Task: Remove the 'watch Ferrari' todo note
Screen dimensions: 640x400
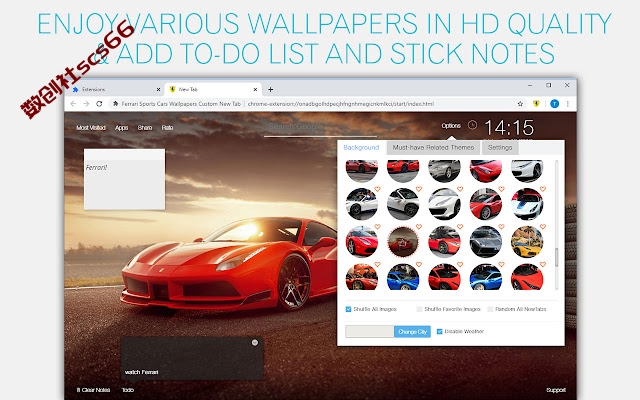Action: tap(255, 342)
